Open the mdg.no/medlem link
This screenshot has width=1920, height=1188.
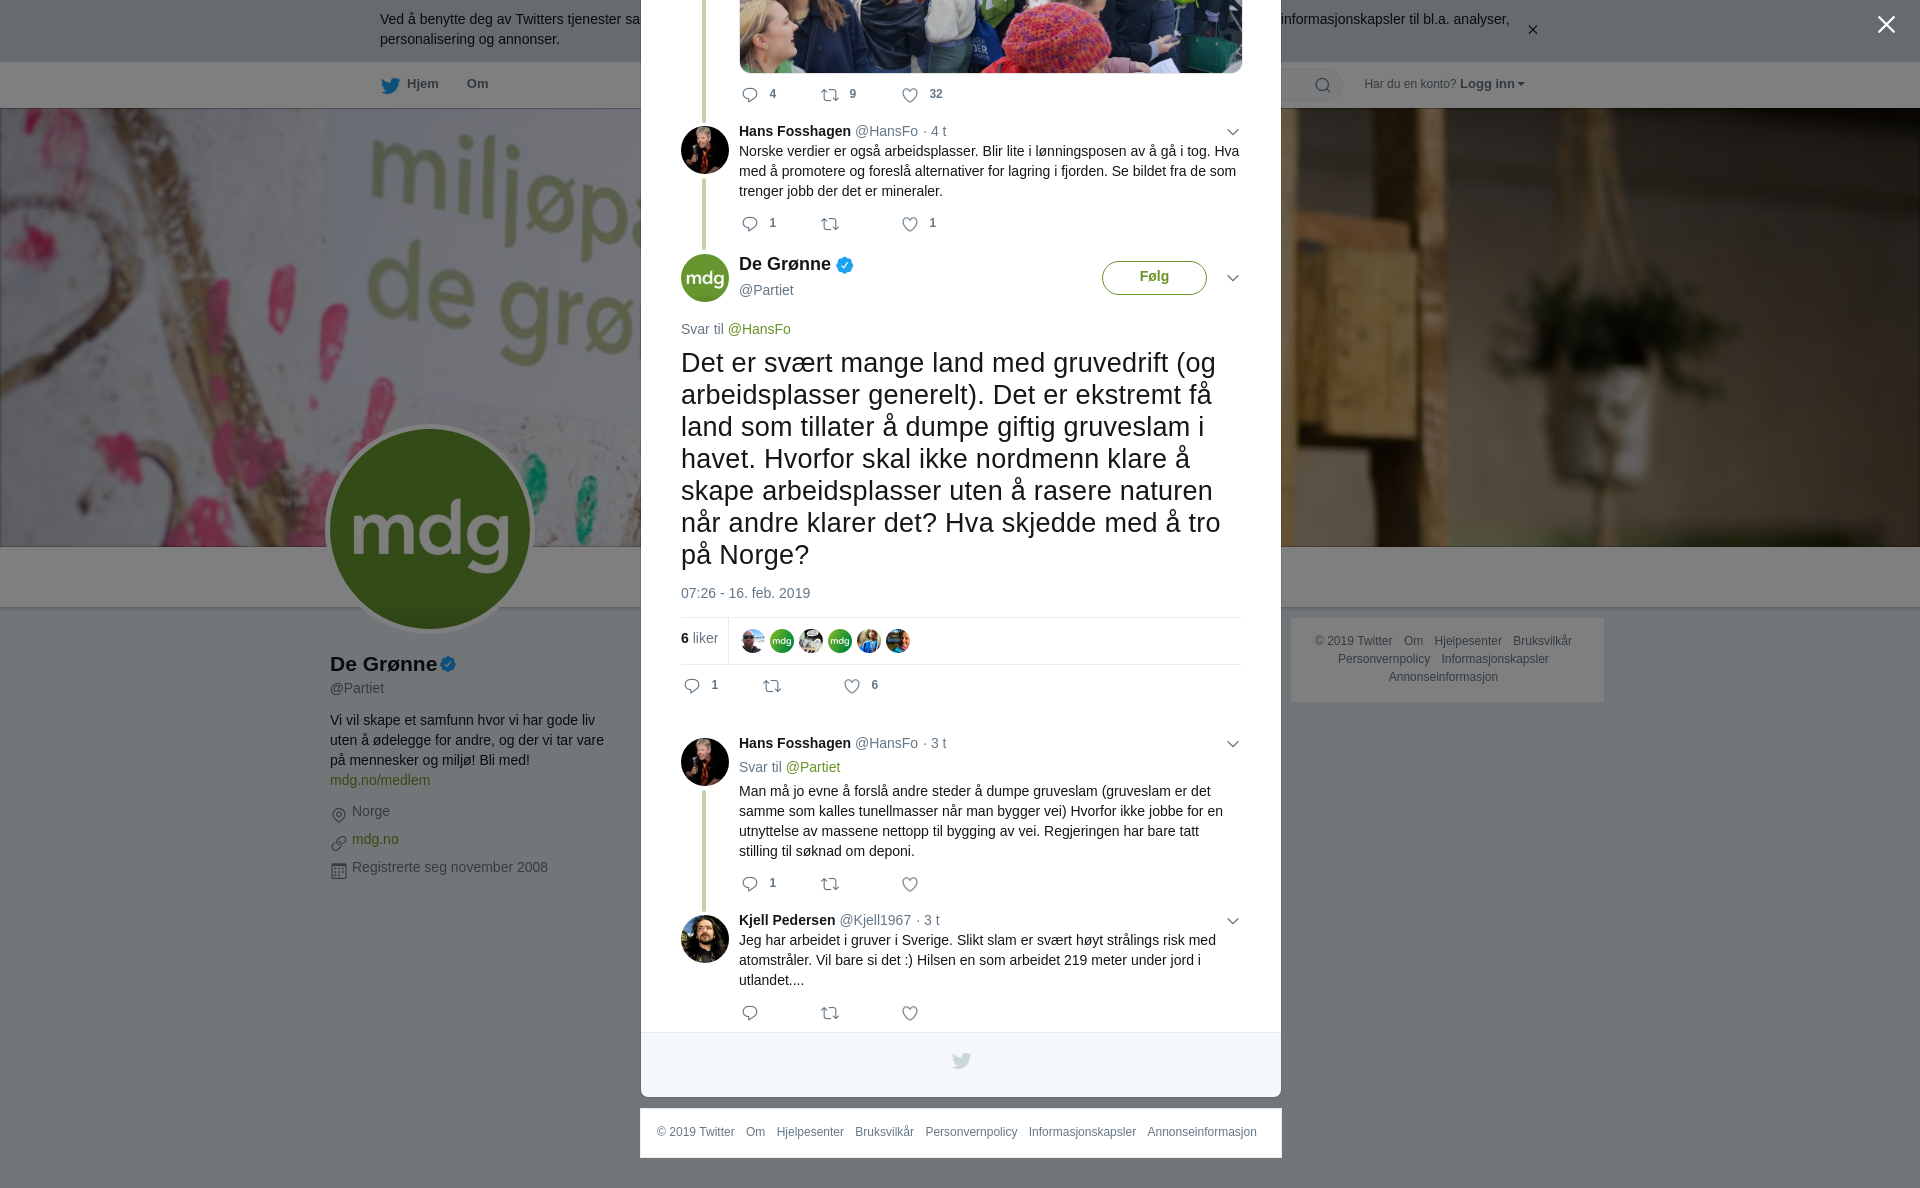[x=380, y=780]
